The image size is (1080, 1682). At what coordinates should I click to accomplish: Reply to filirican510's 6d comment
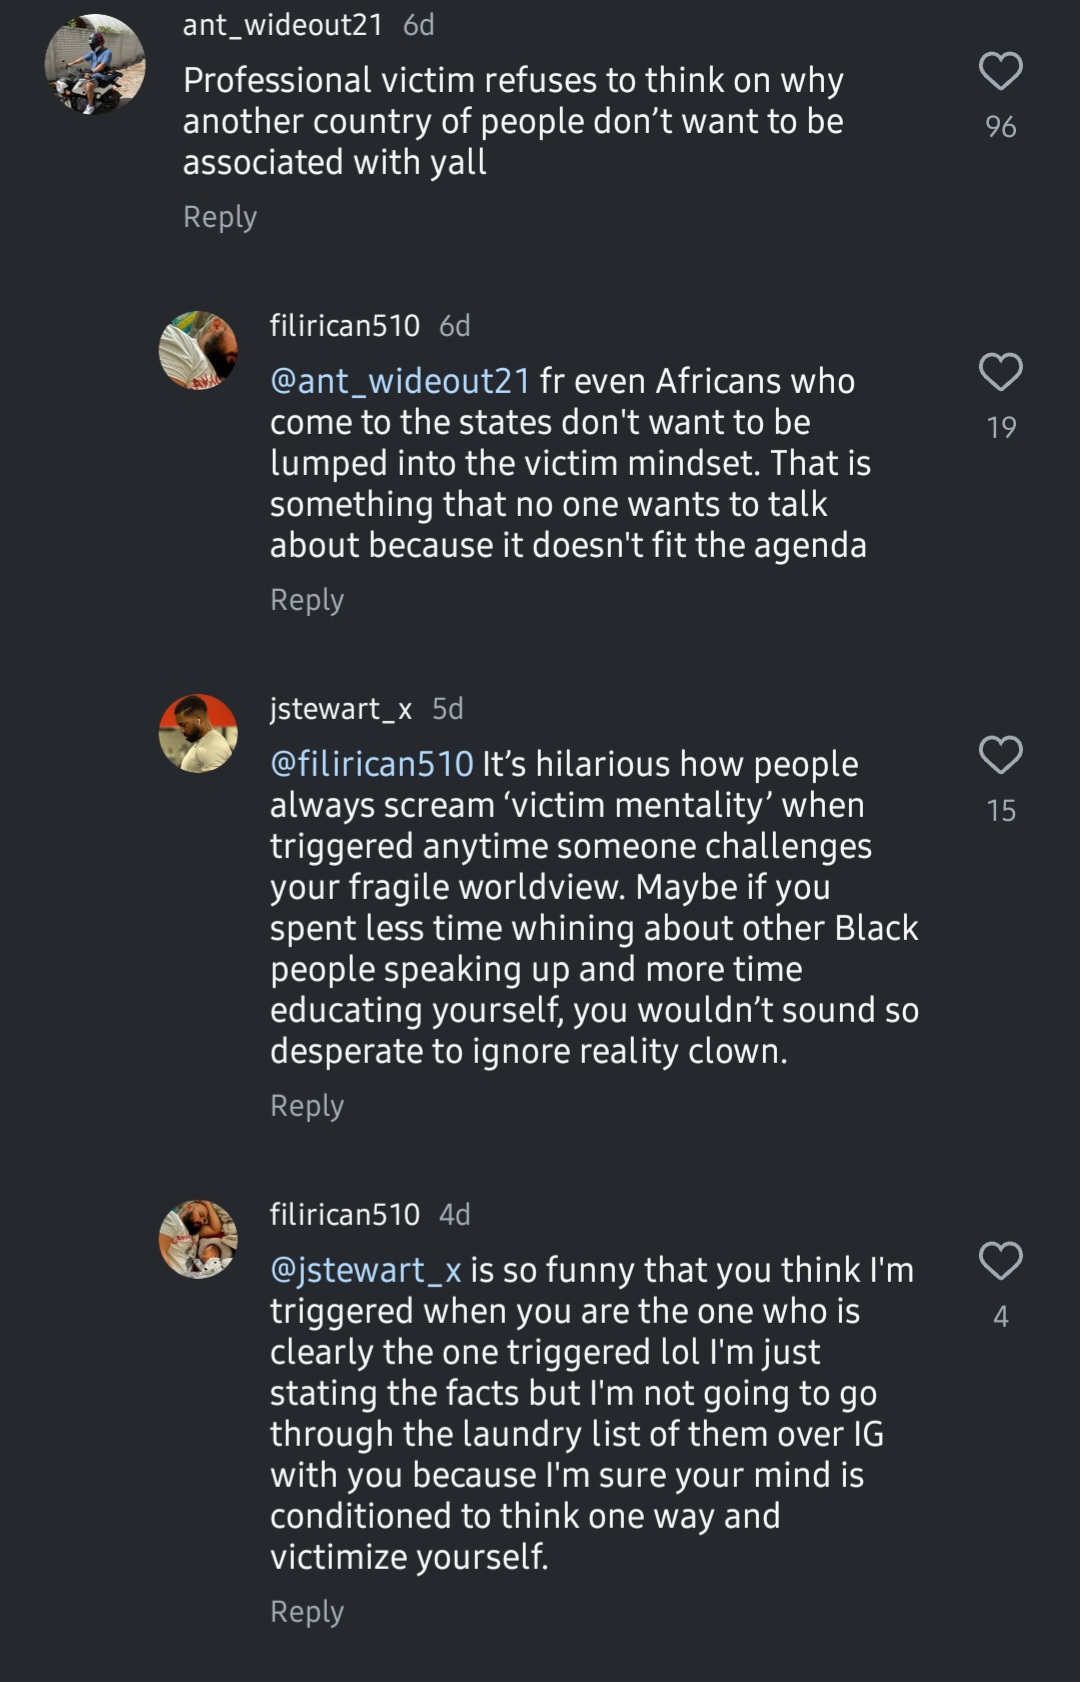pyautogui.click(x=307, y=600)
